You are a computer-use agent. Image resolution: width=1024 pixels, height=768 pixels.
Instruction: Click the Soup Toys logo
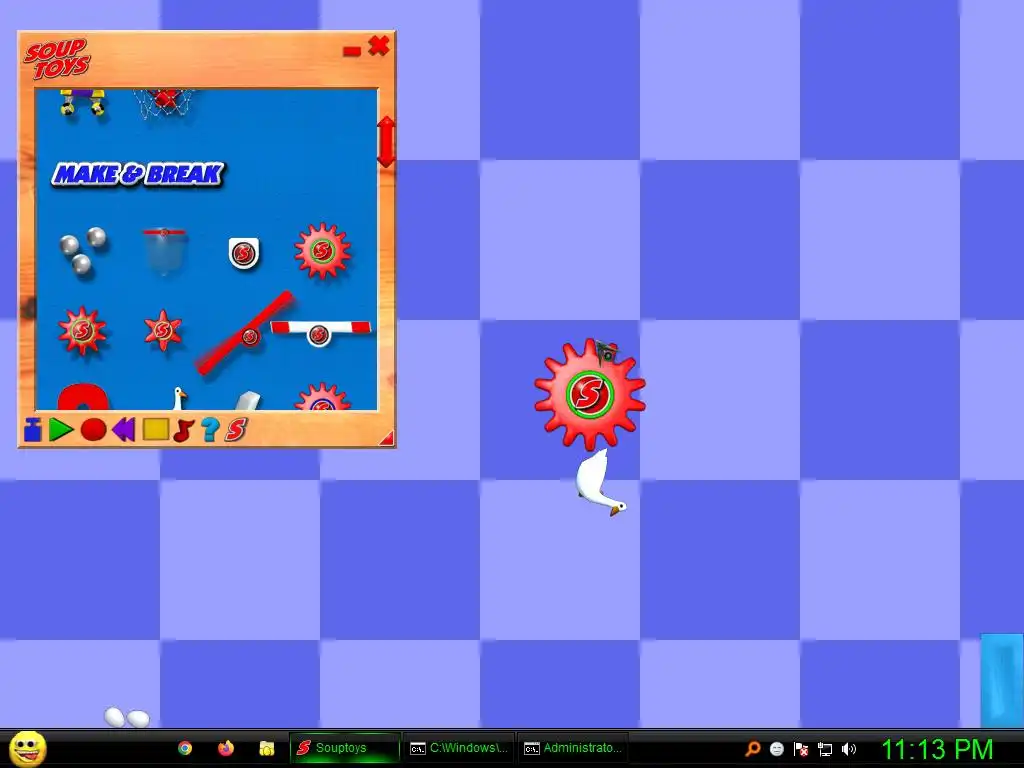pos(57,59)
